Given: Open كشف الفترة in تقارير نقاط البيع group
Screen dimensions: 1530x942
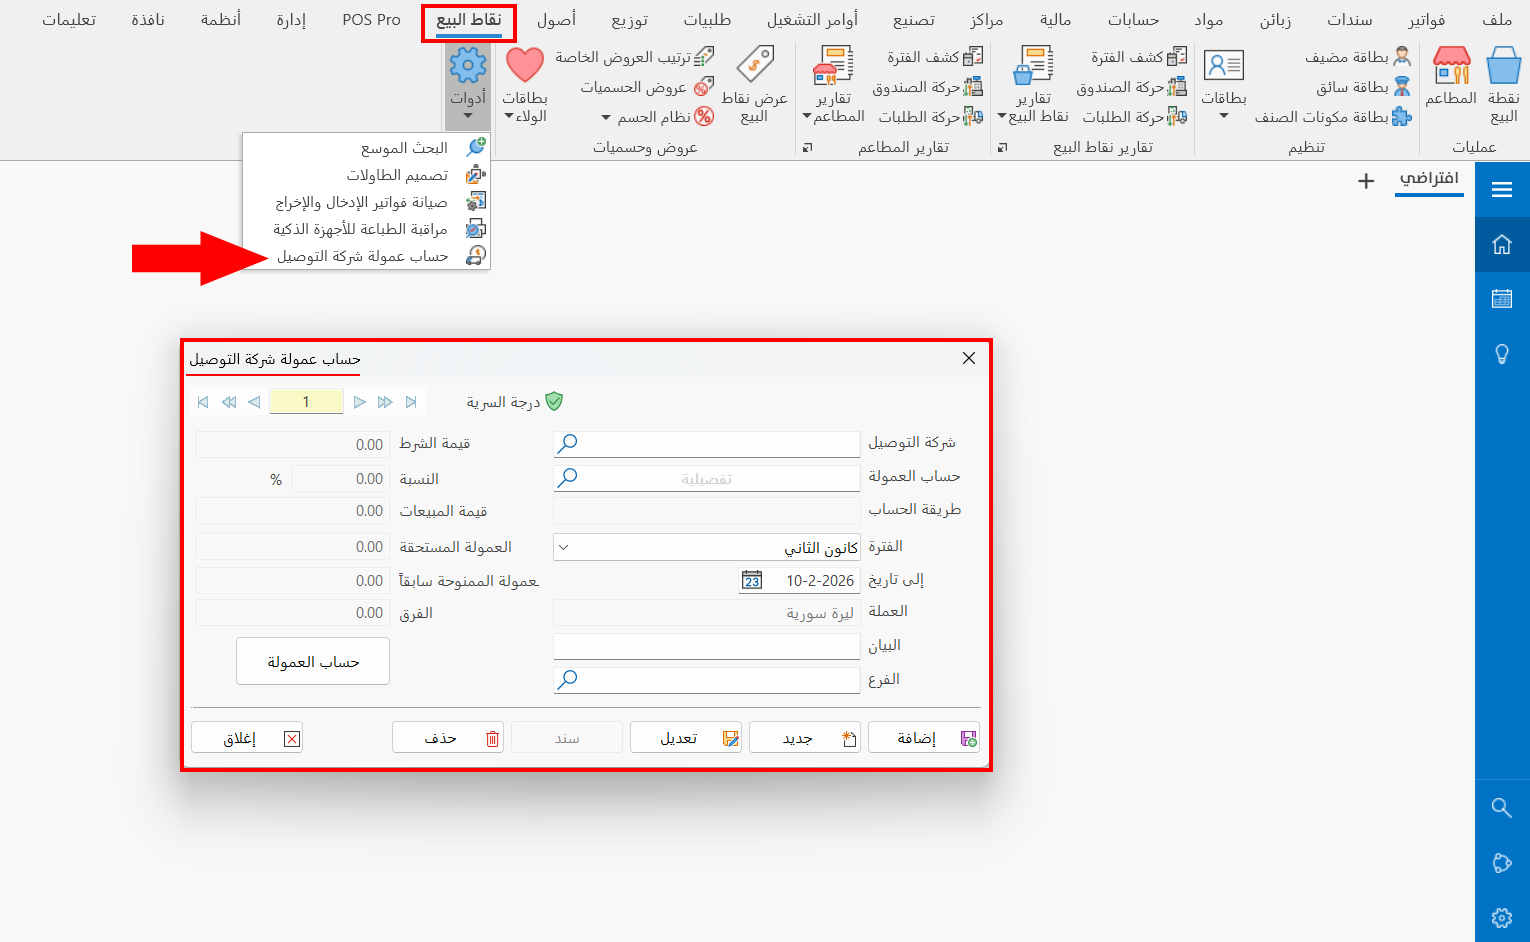Looking at the screenshot, I should pos(1135,57).
